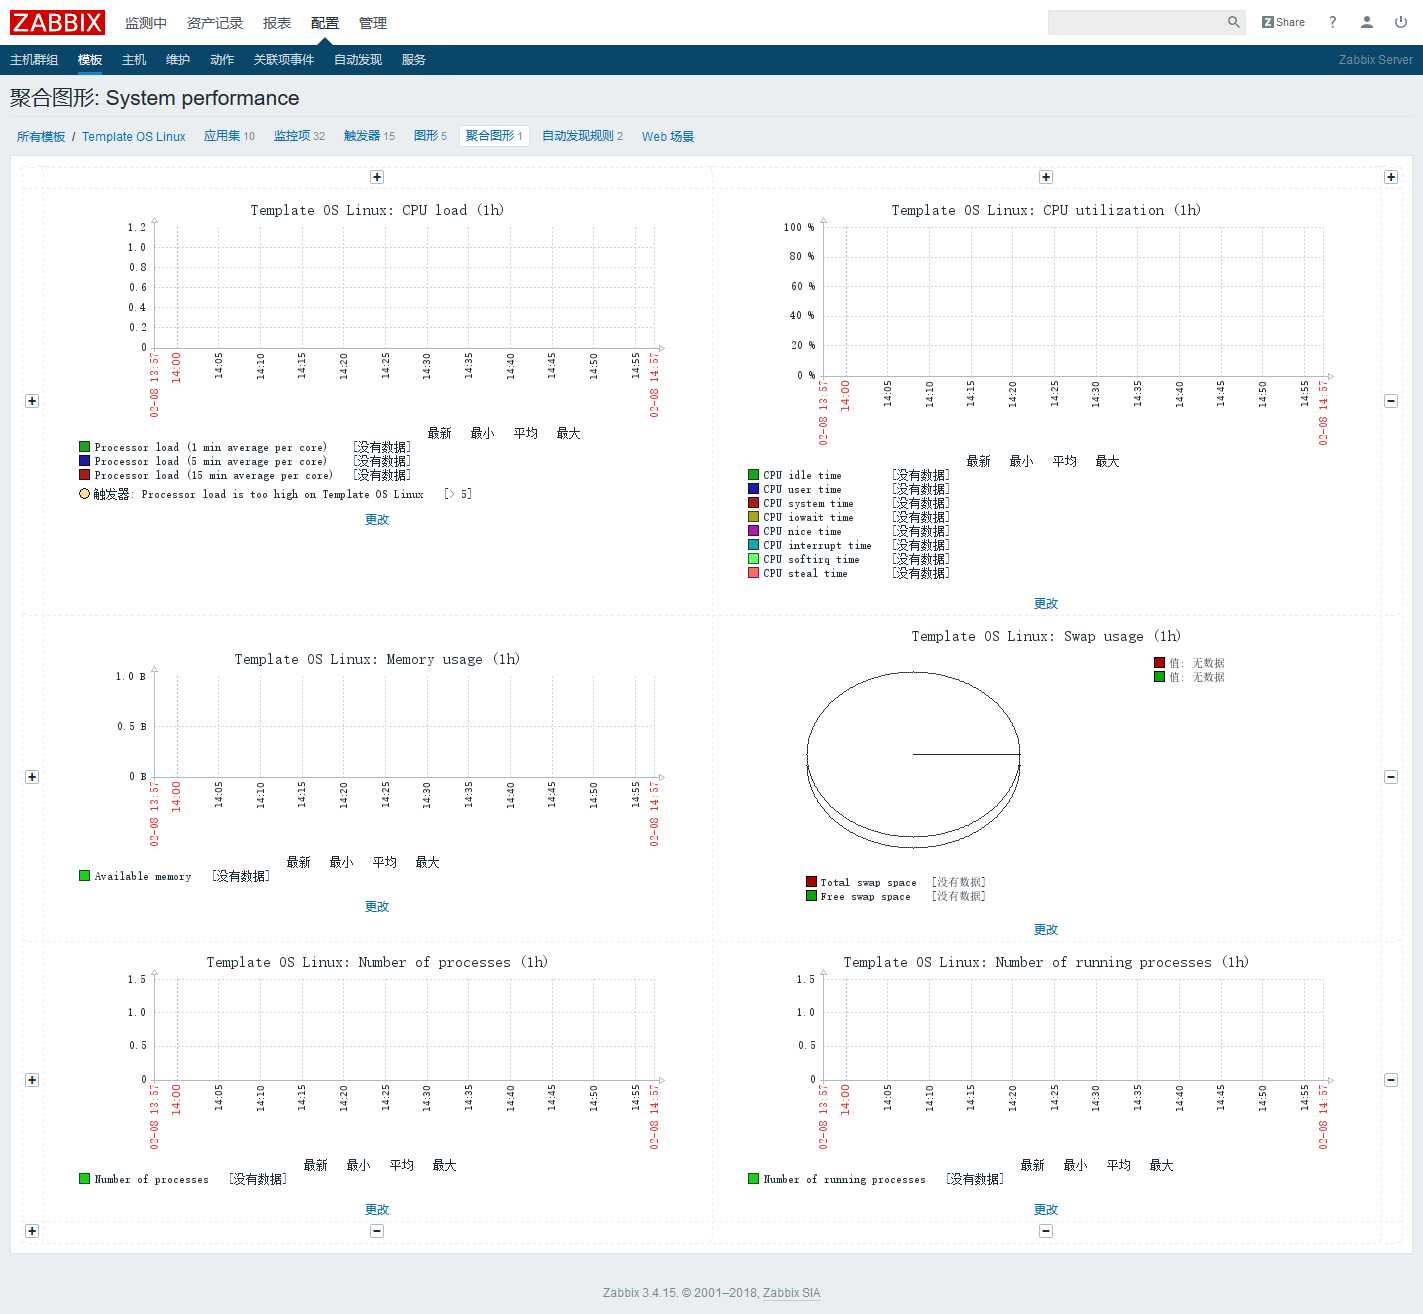Remove column using minus below Number of processes
Image resolution: width=1423 pixels, height=1314 pixels.
(377, 1231)
